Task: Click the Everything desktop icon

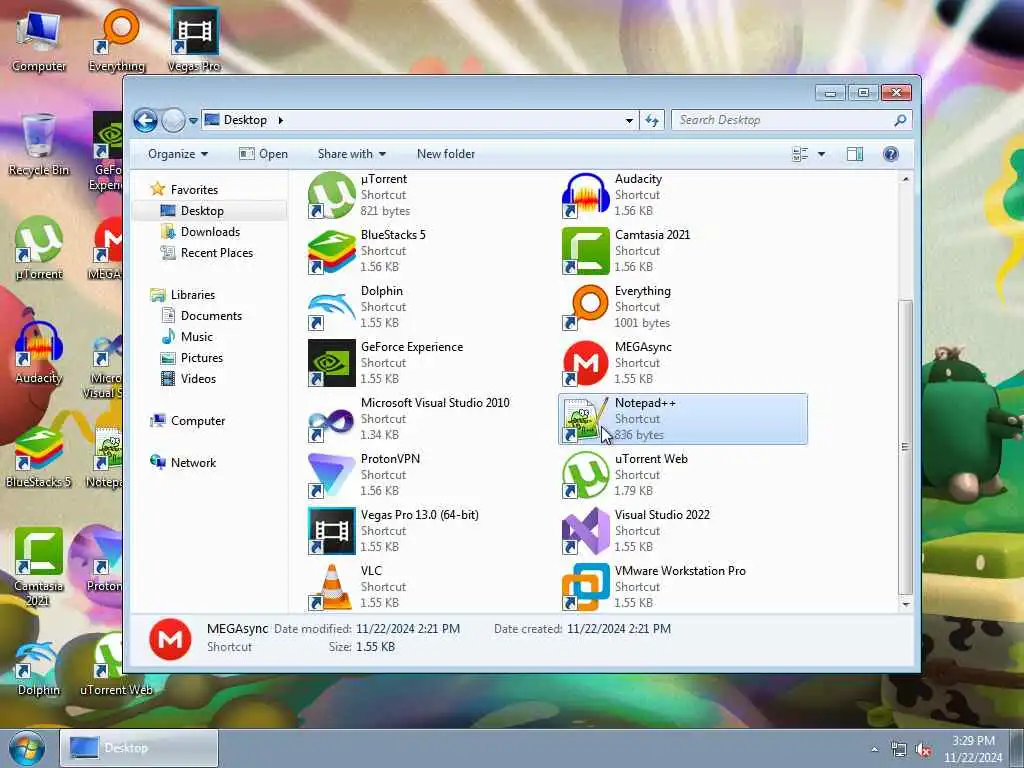Action: [x=117, y=41]
